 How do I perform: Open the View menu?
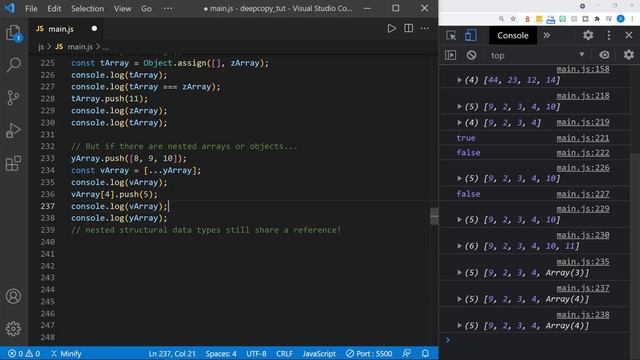click(x=122, y=8)
